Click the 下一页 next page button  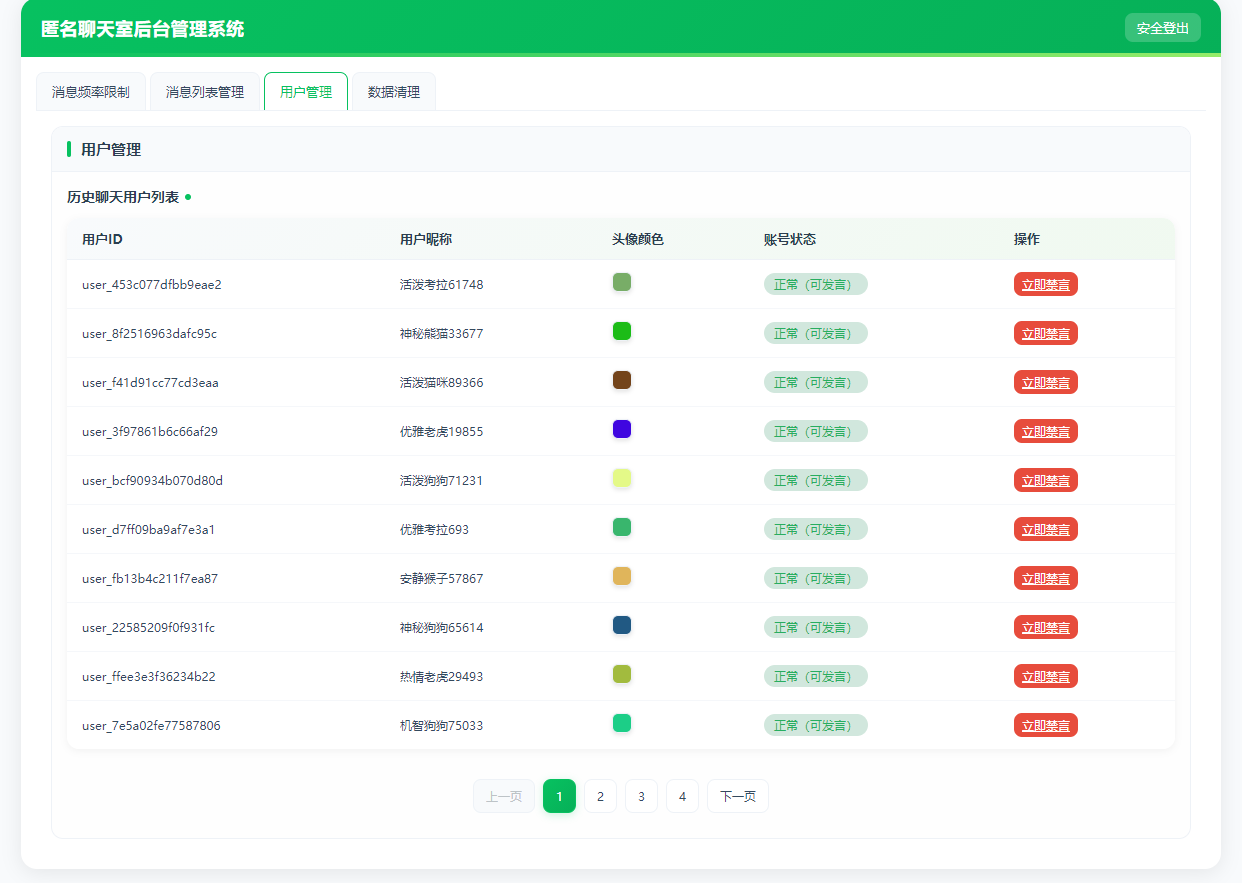tap(738, 796)
